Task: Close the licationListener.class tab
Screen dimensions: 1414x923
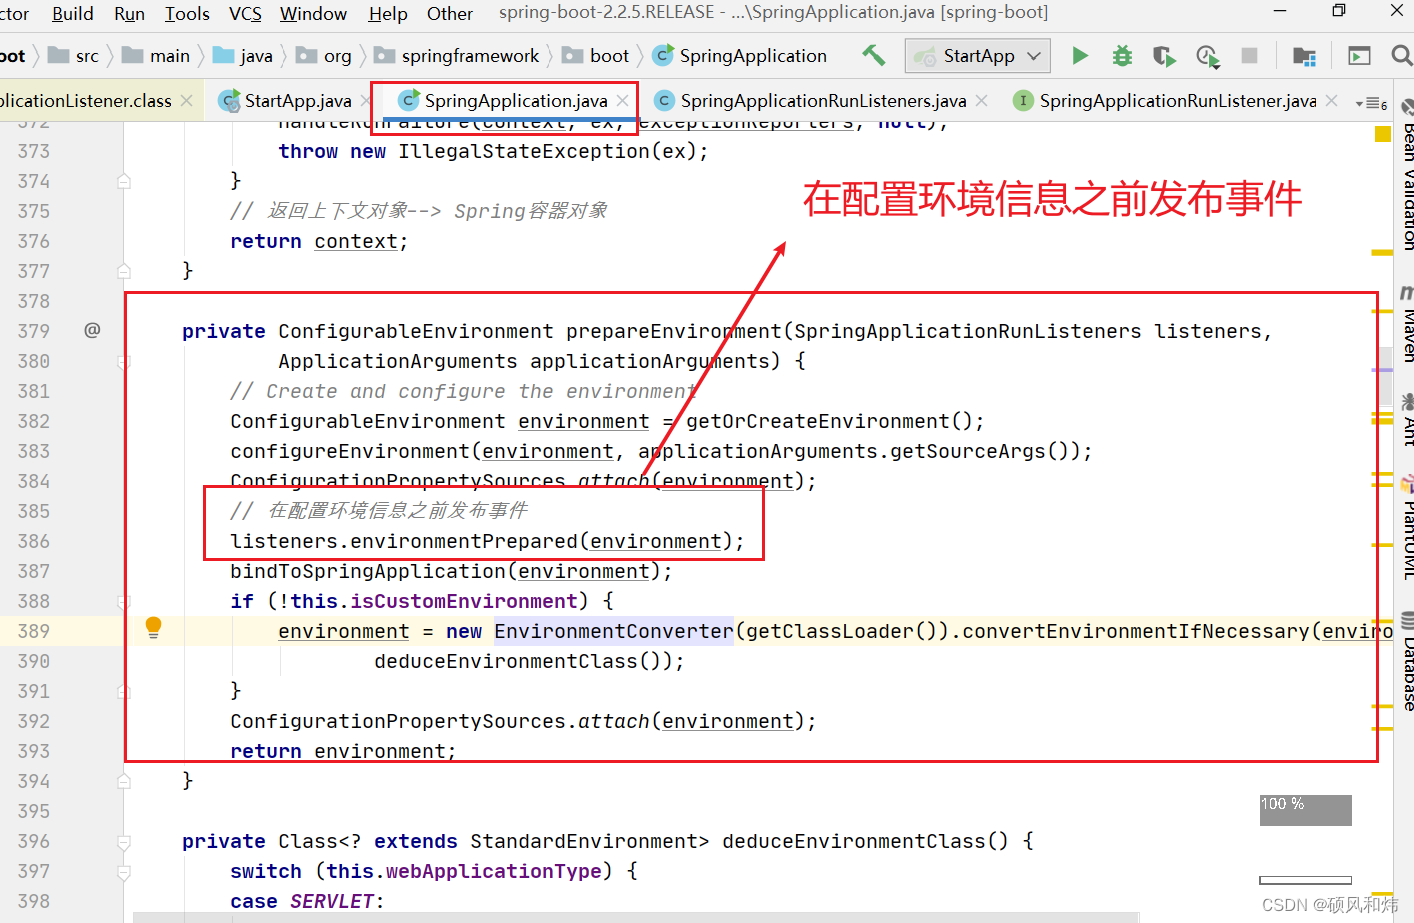Action: tap(186, 101)
